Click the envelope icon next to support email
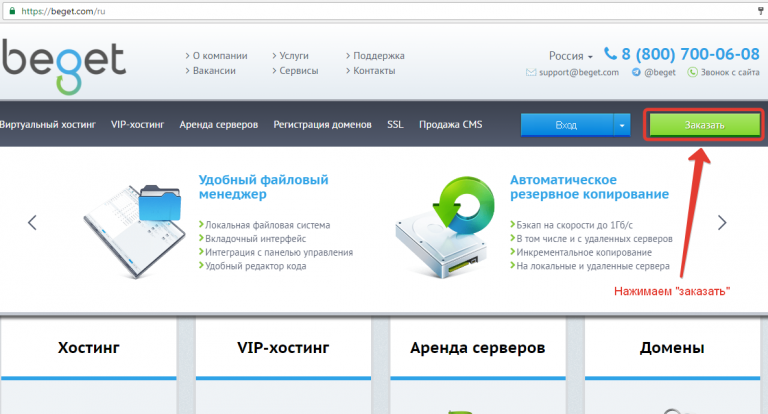The width and height of the screenshot is (768, 414). (531, 73)
